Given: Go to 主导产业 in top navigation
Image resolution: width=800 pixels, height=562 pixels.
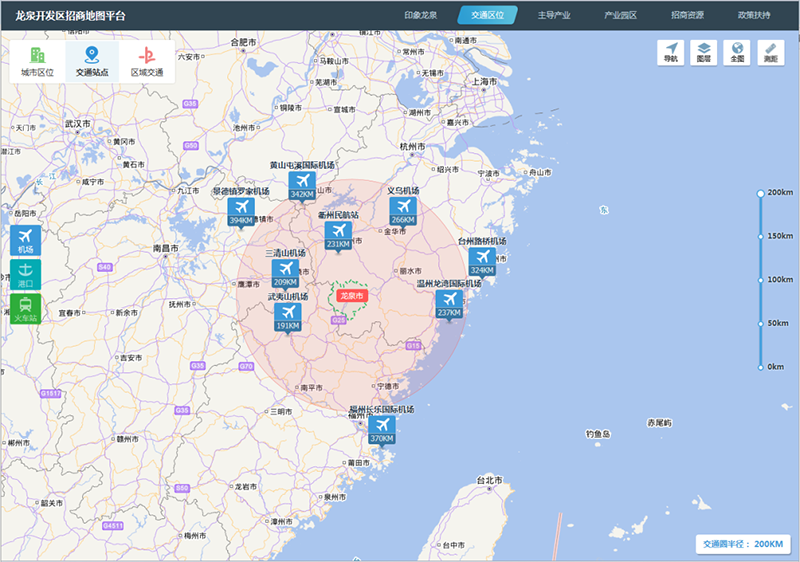Looking at the screenshot, I should click(554, 15).
